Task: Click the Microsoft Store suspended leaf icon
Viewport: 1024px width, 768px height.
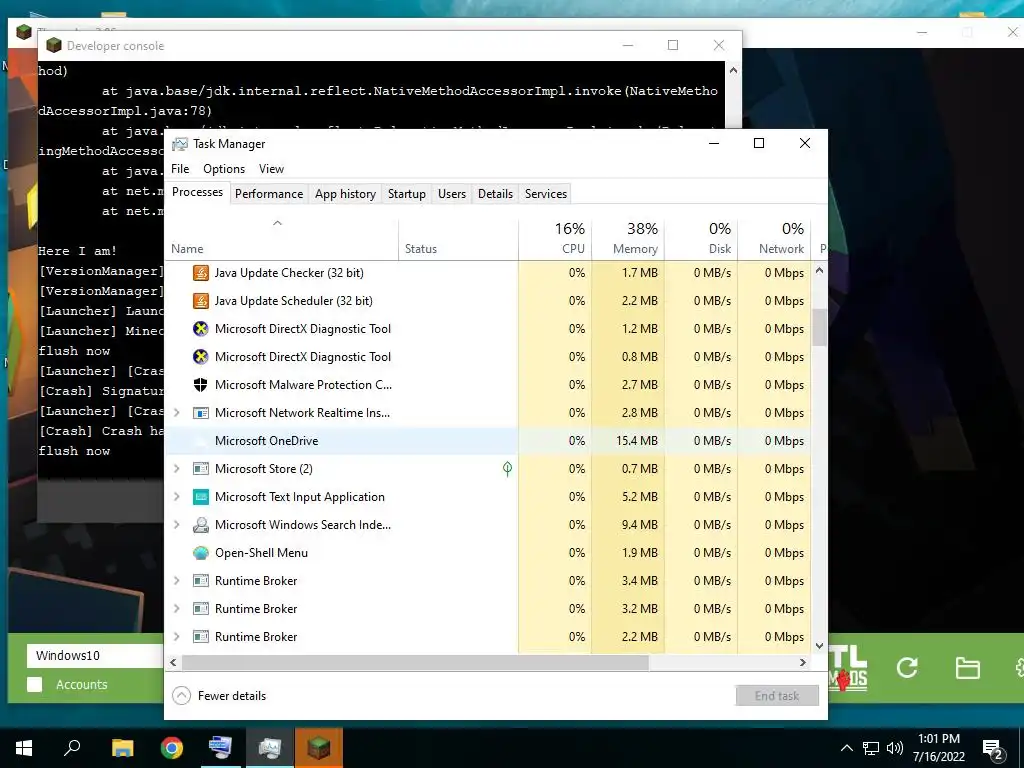Action: pyautogui.click(x=507, y=469)
